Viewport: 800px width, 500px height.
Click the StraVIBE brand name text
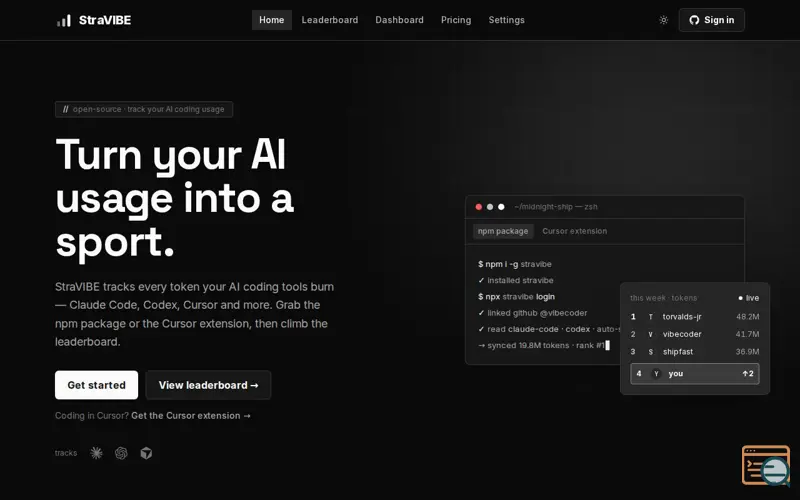(105, 20)
